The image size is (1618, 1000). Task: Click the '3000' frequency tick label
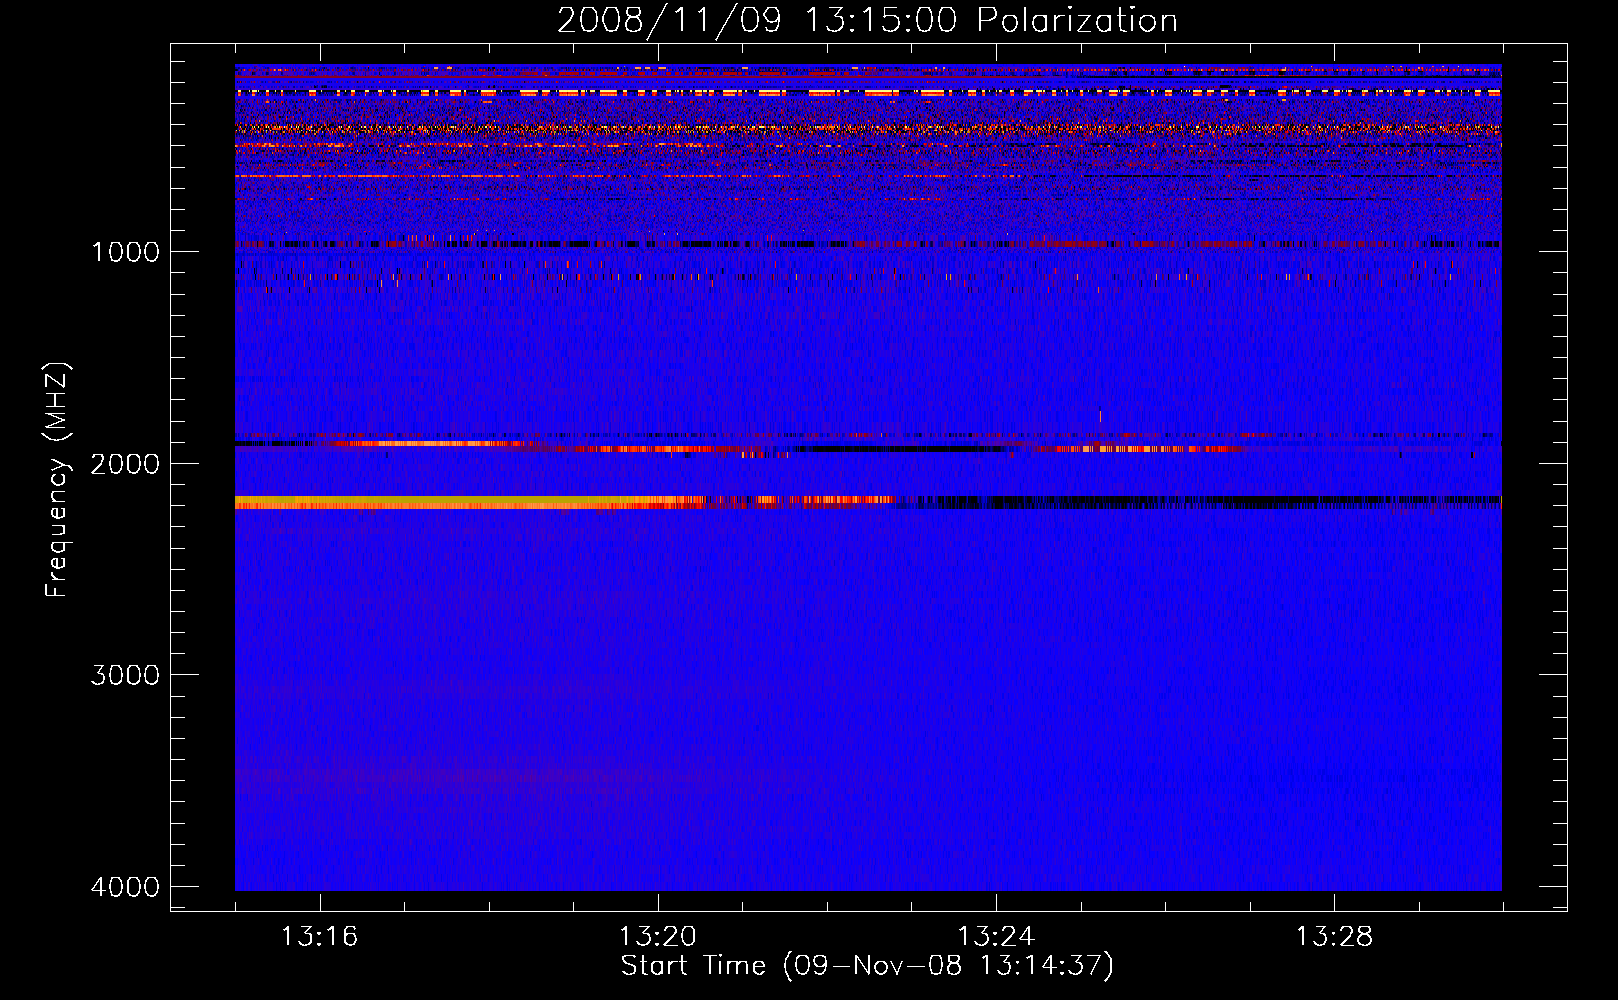(125, 675)
